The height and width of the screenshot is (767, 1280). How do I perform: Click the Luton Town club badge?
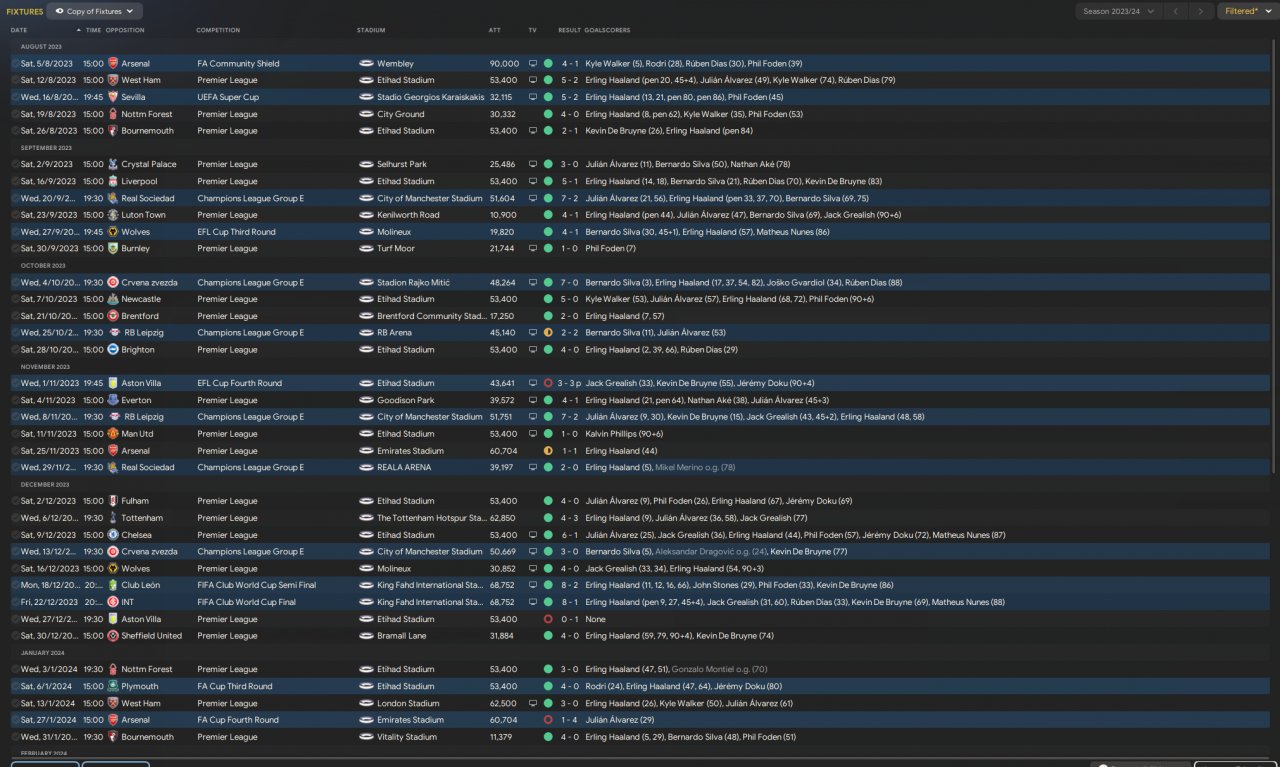pos(113,215)
